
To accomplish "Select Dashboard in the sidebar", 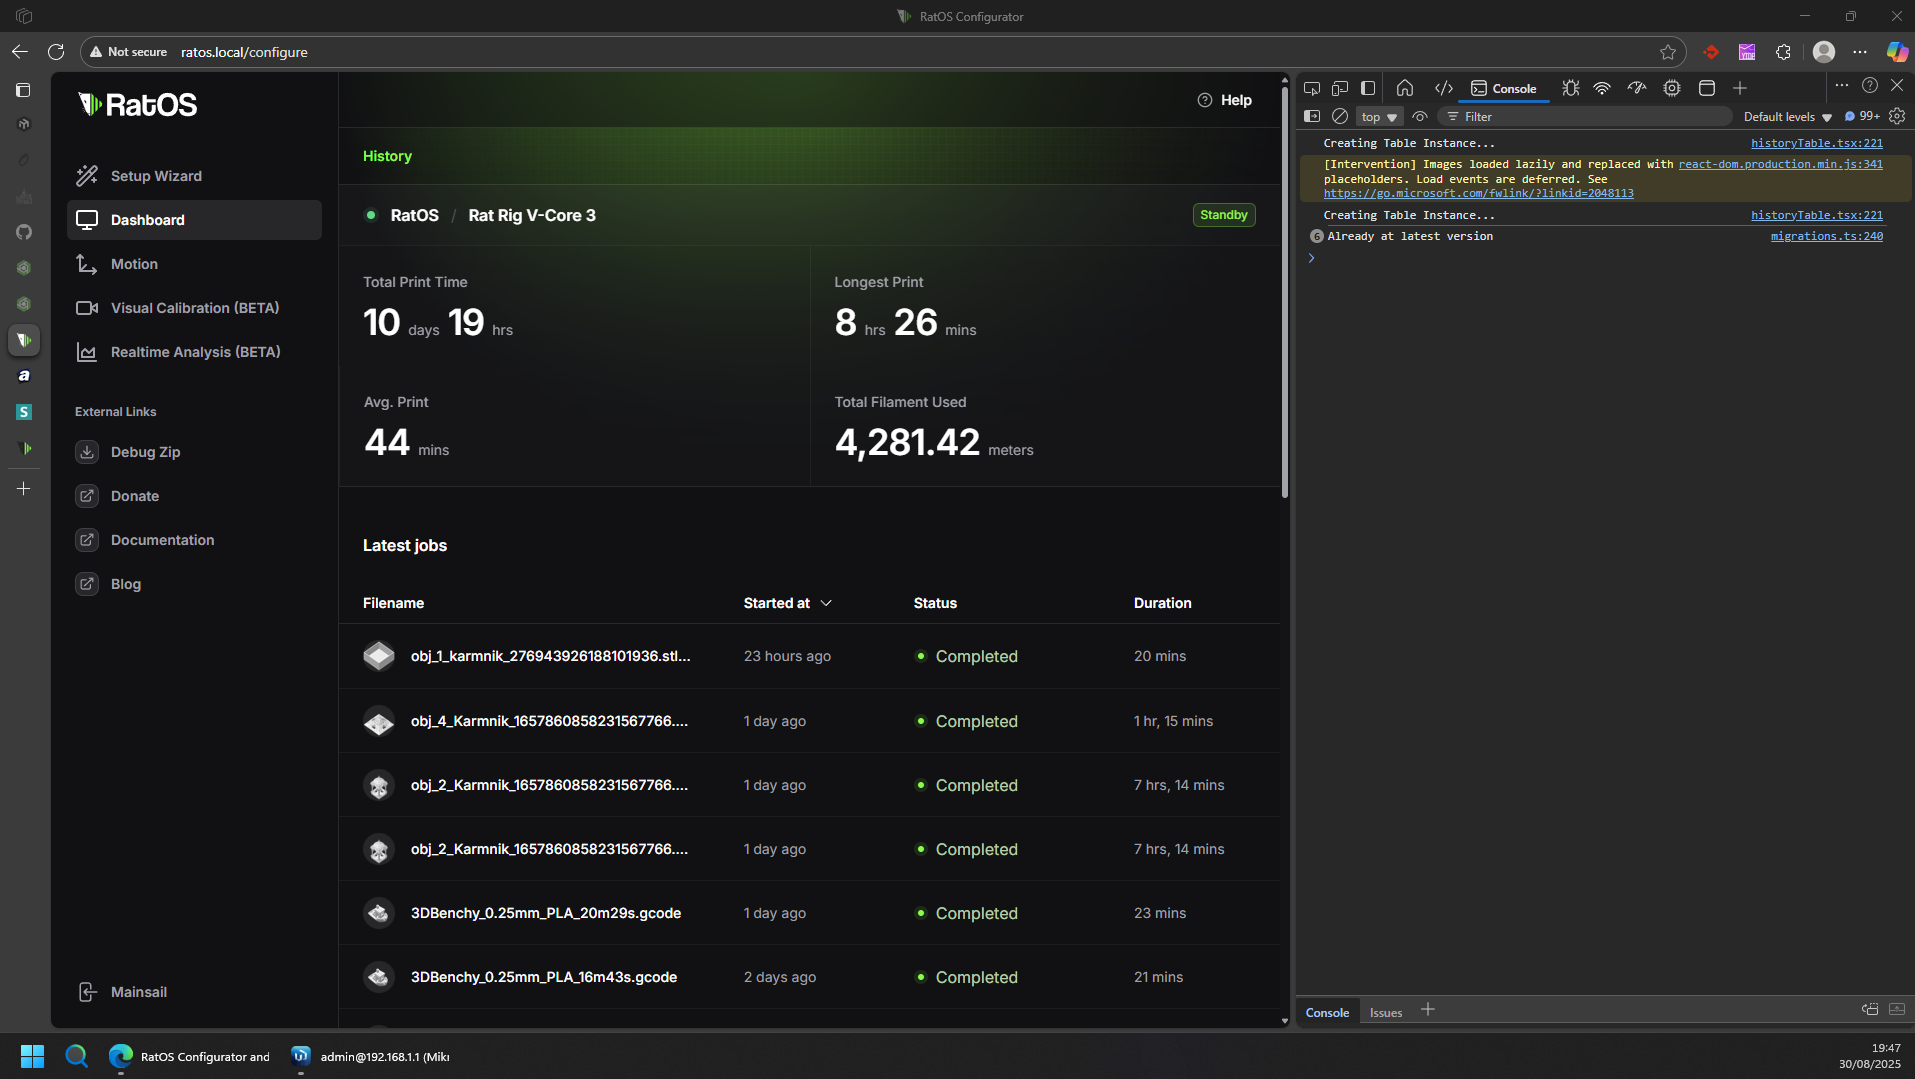I will coord(194,220).
